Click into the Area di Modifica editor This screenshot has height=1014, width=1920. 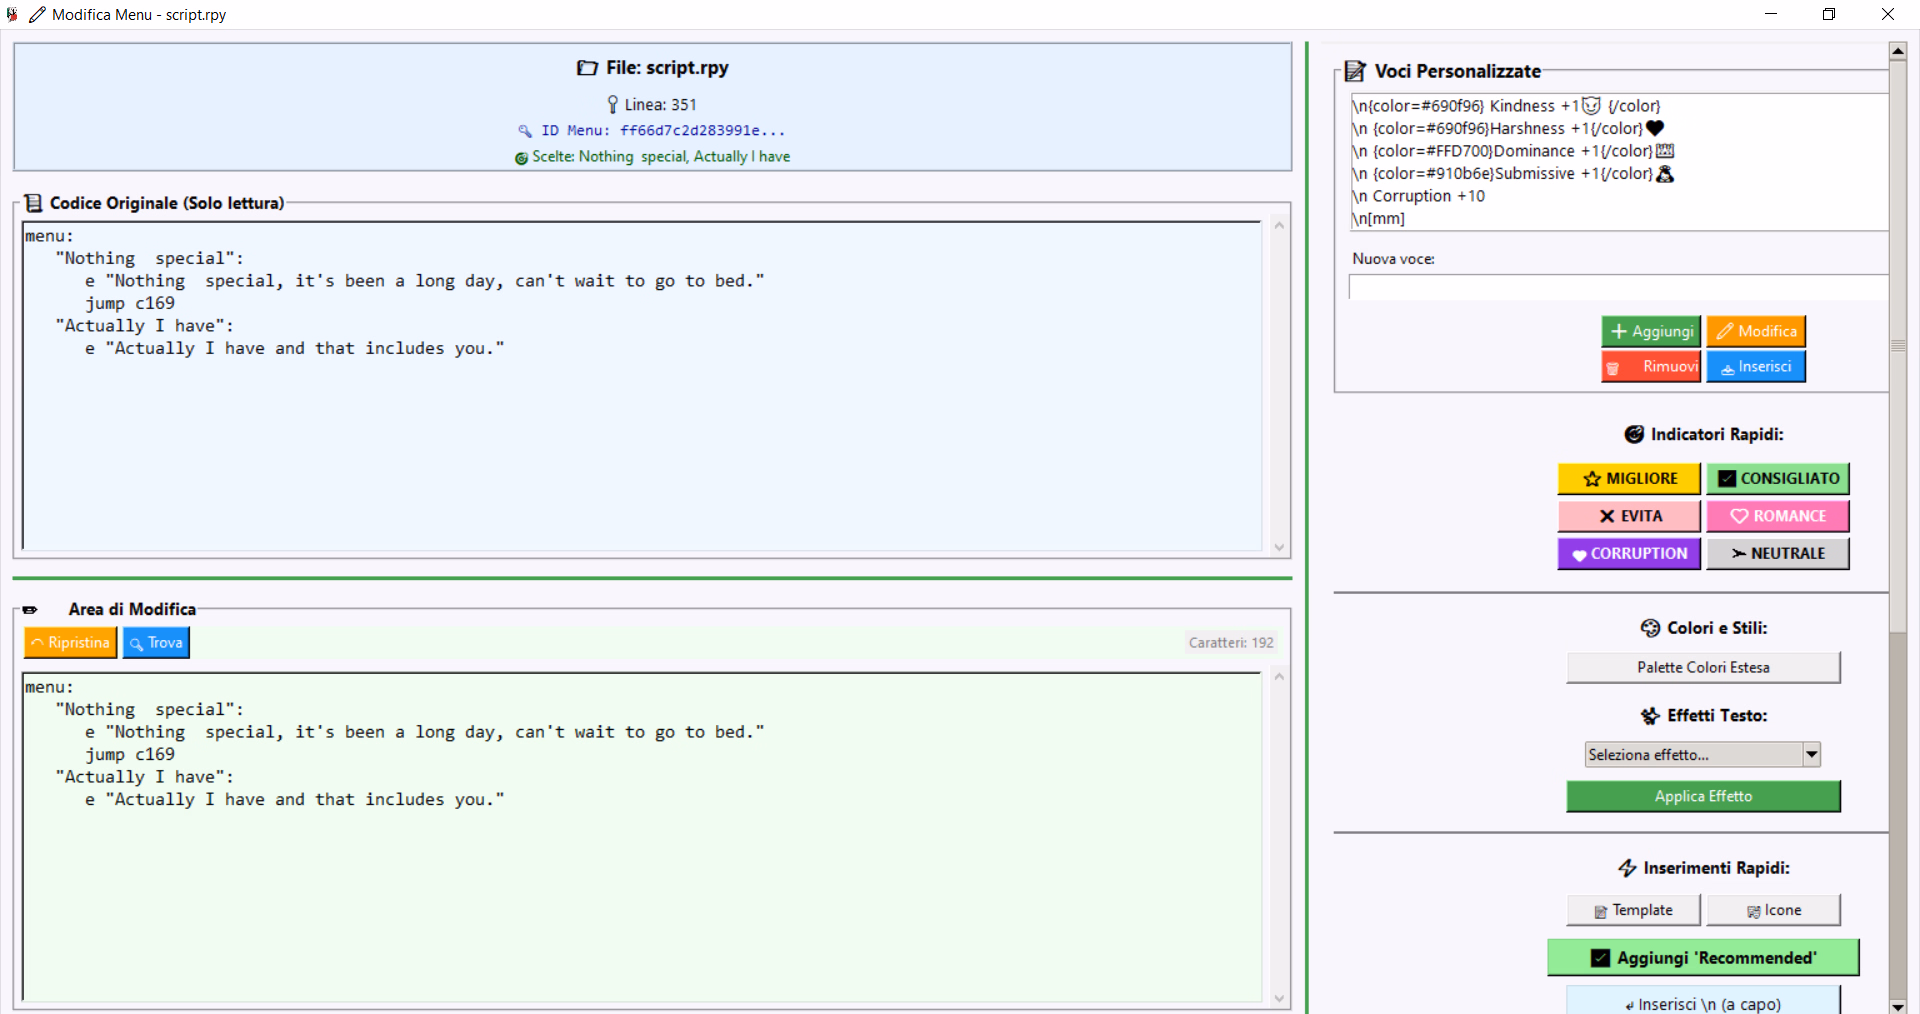coord(642,836)
